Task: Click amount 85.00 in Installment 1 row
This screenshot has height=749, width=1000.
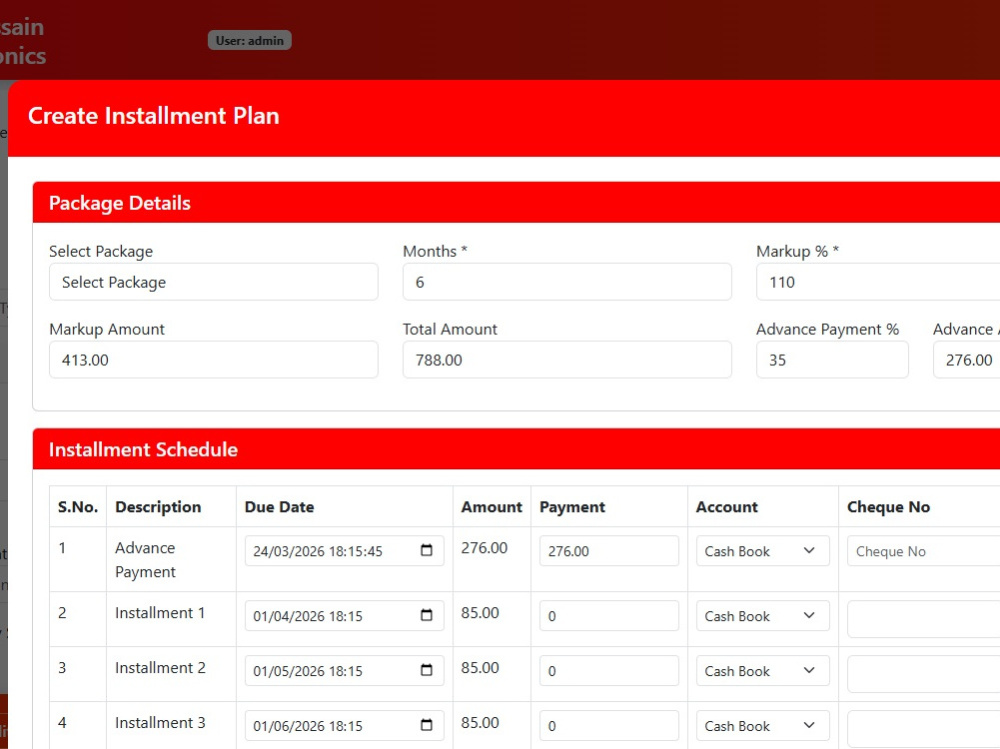Action: click(480, 612)
